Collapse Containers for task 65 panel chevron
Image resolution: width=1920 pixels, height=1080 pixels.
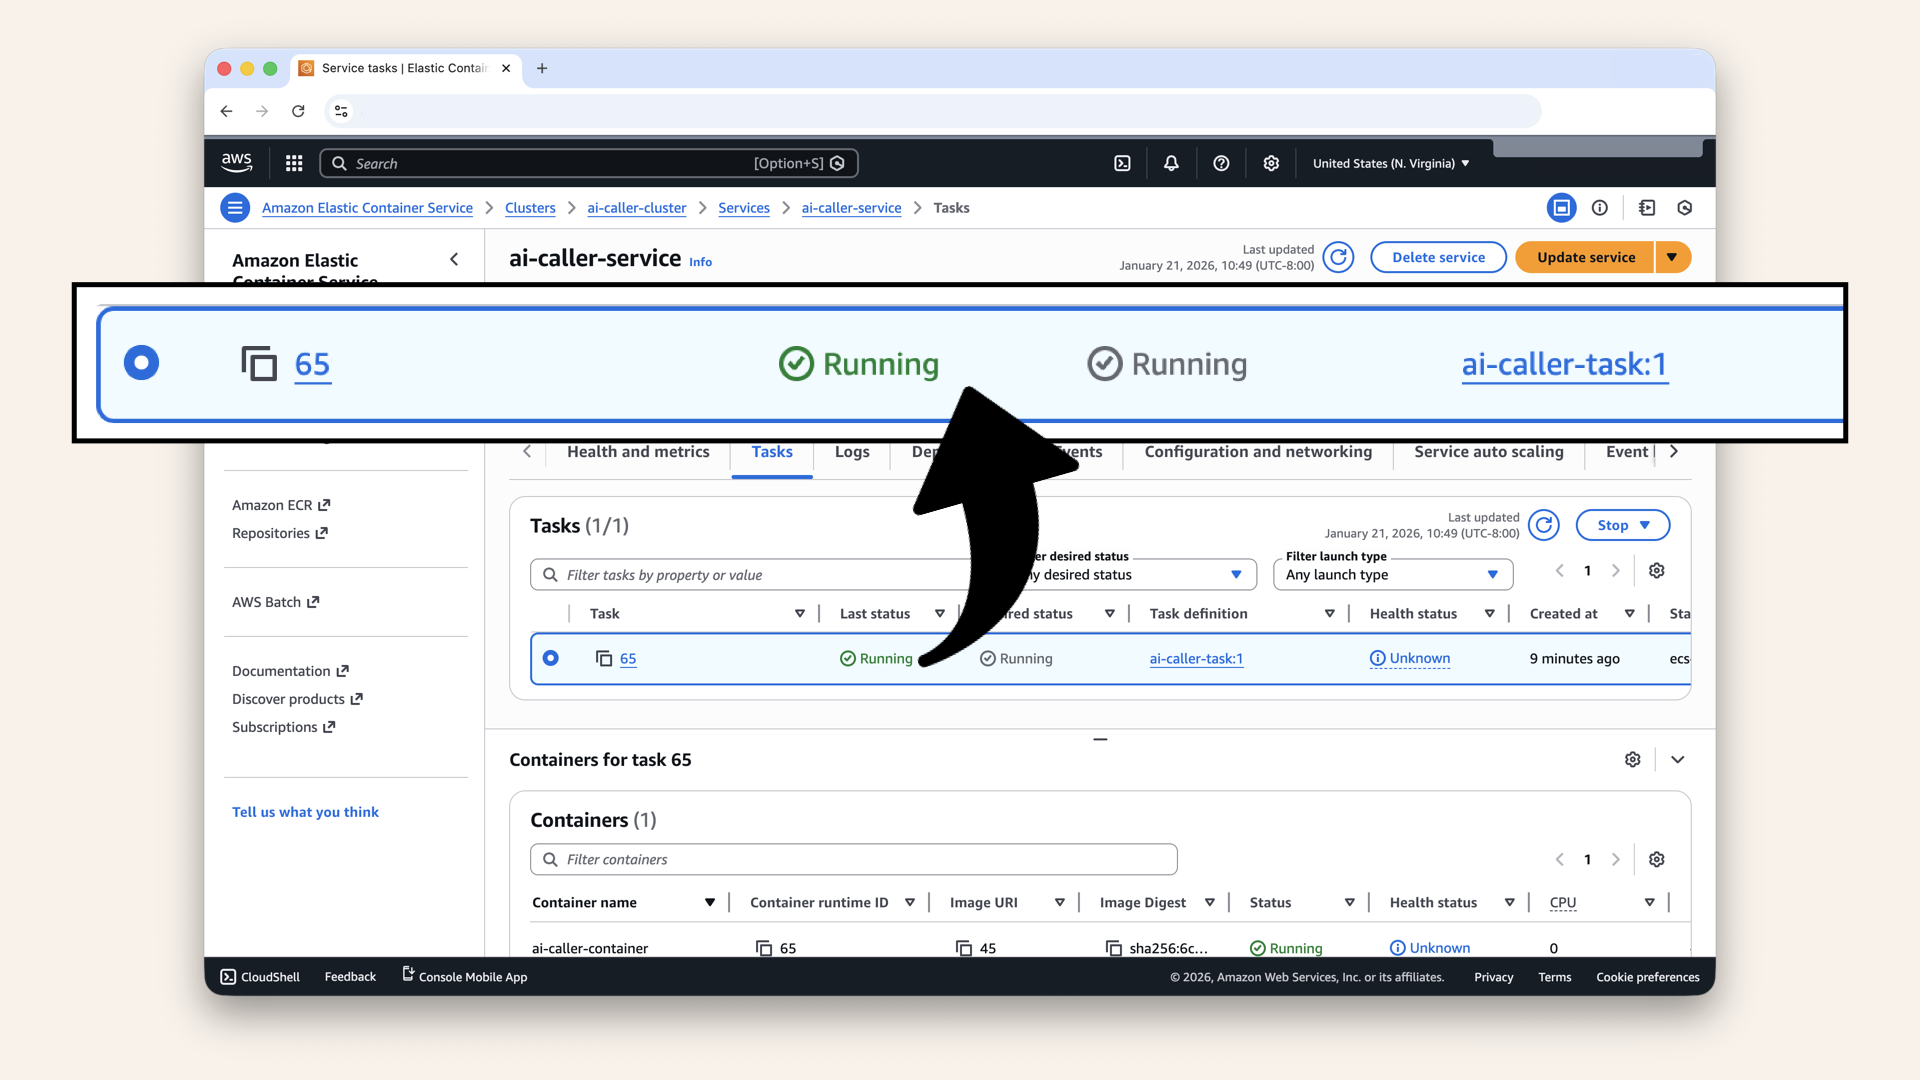[x=1678, y=760]
